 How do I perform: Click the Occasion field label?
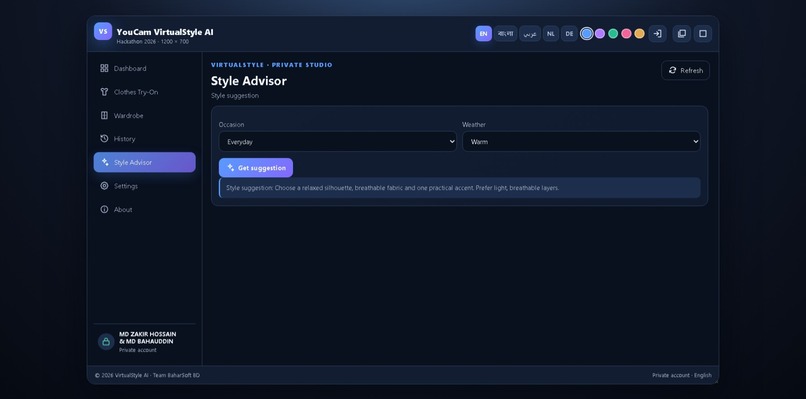[231, 124]
